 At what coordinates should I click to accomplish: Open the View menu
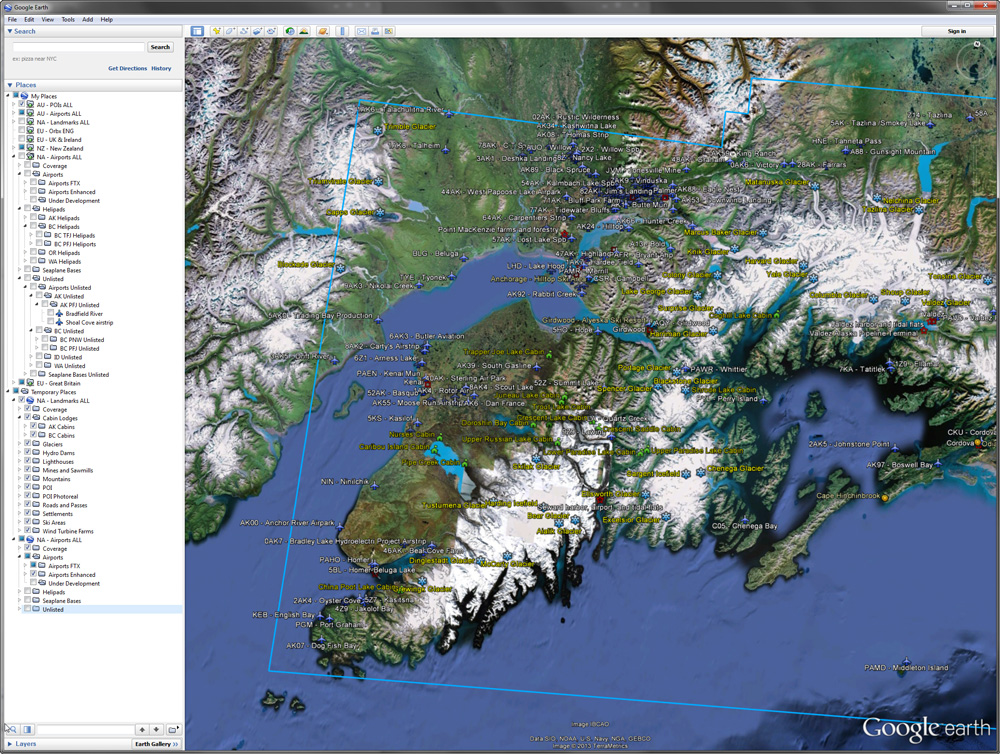[47, 19]
